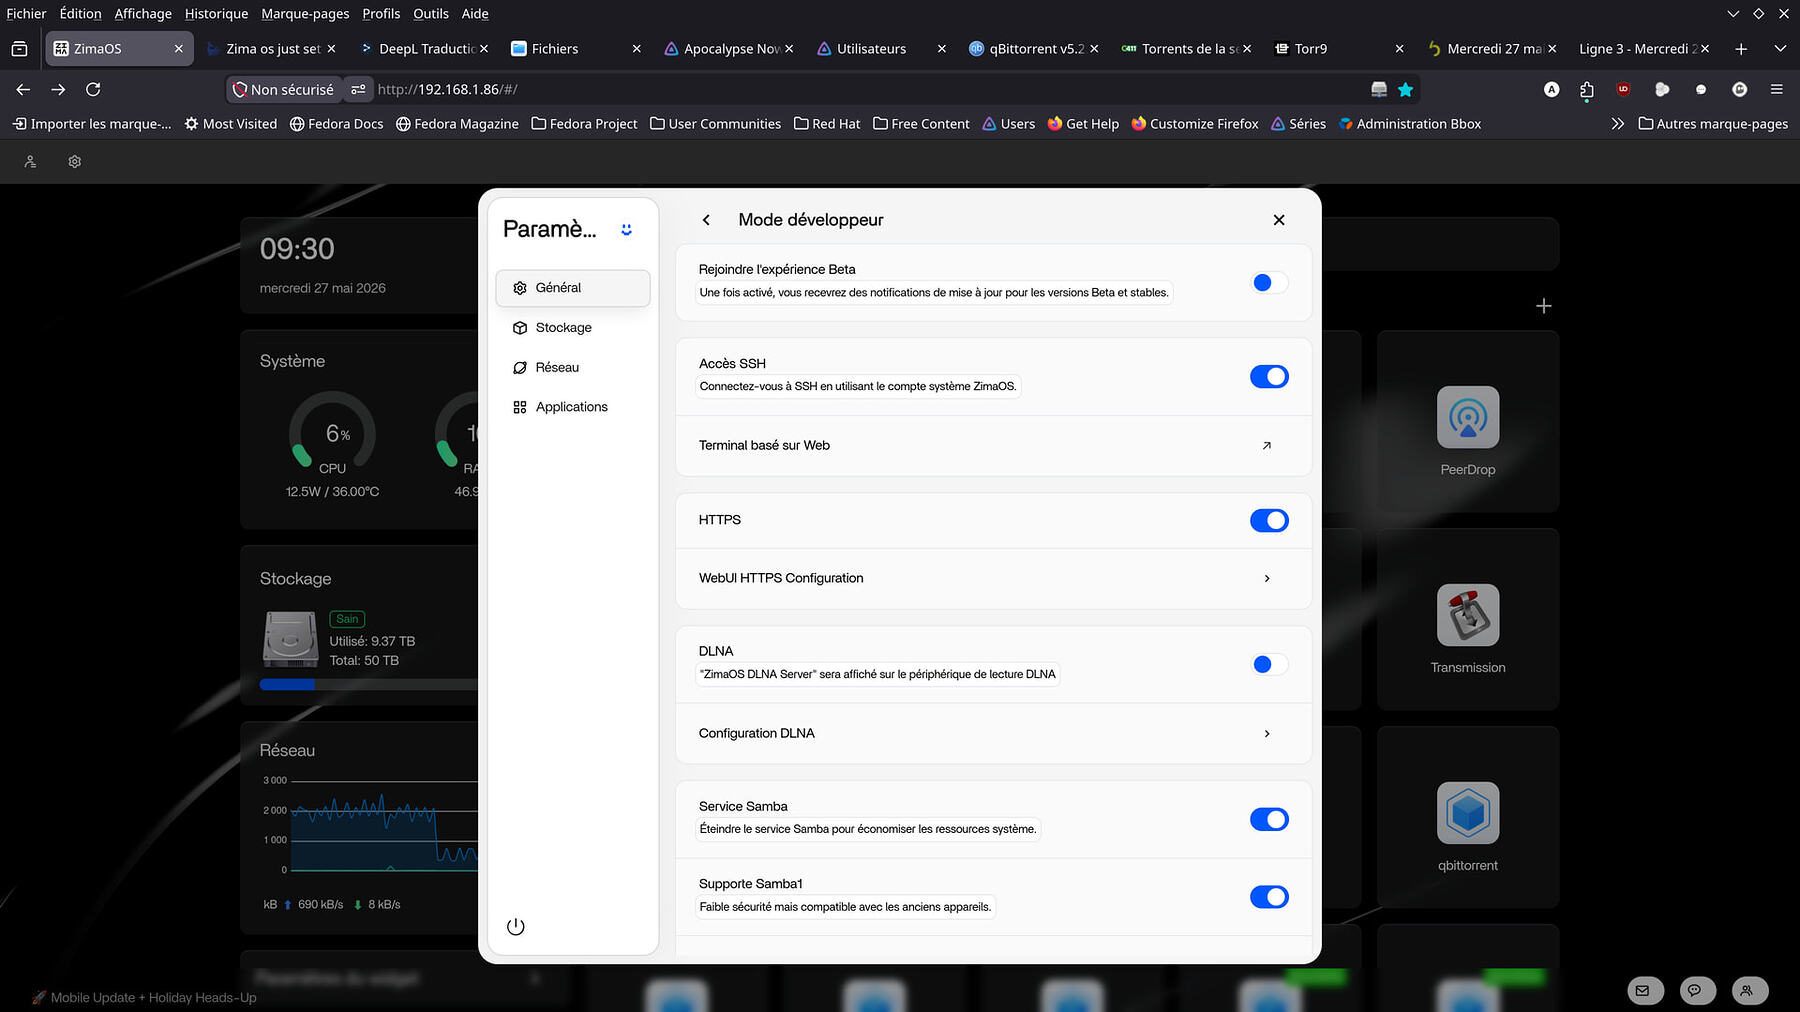Show more bookmarks with the double chevron

pyautogui.click(x=1617, y=124)
